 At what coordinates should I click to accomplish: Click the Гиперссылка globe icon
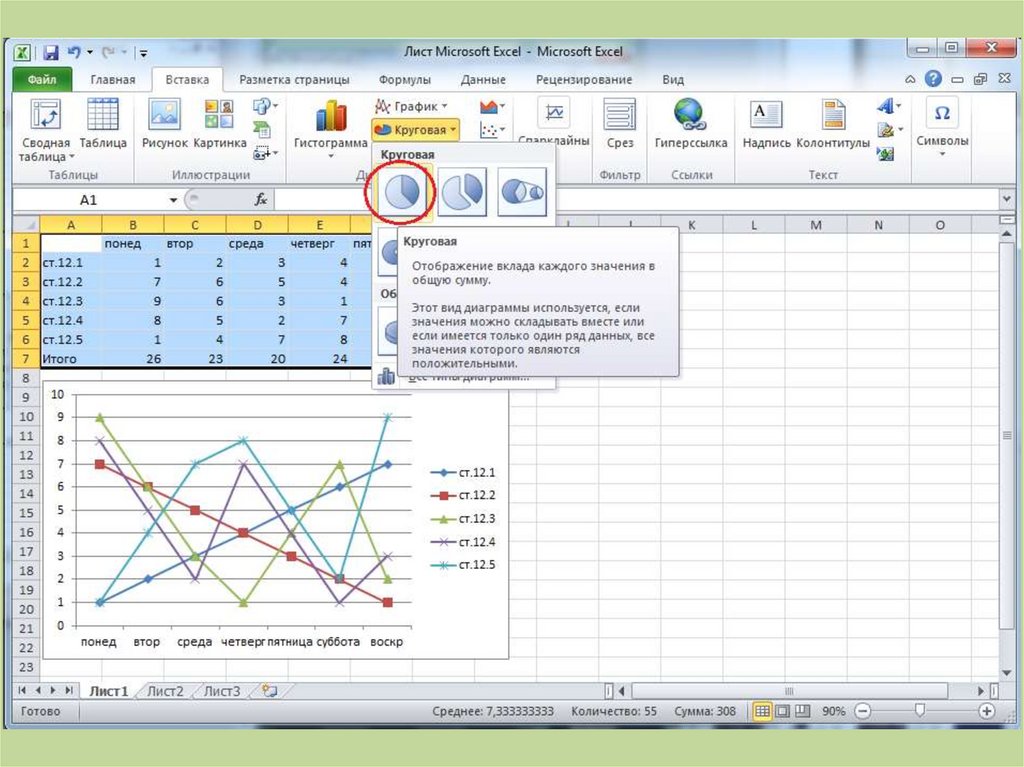690,114
